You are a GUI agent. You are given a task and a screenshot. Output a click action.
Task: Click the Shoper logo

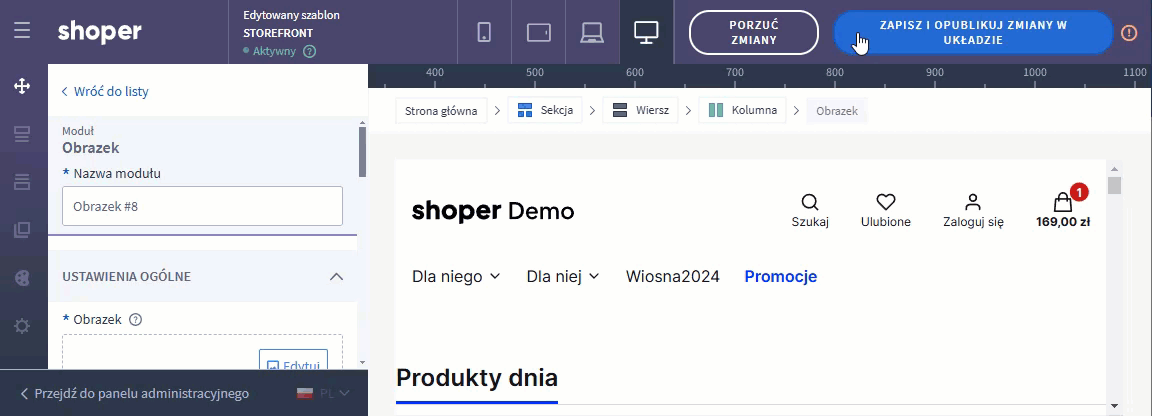pos(99,32)
